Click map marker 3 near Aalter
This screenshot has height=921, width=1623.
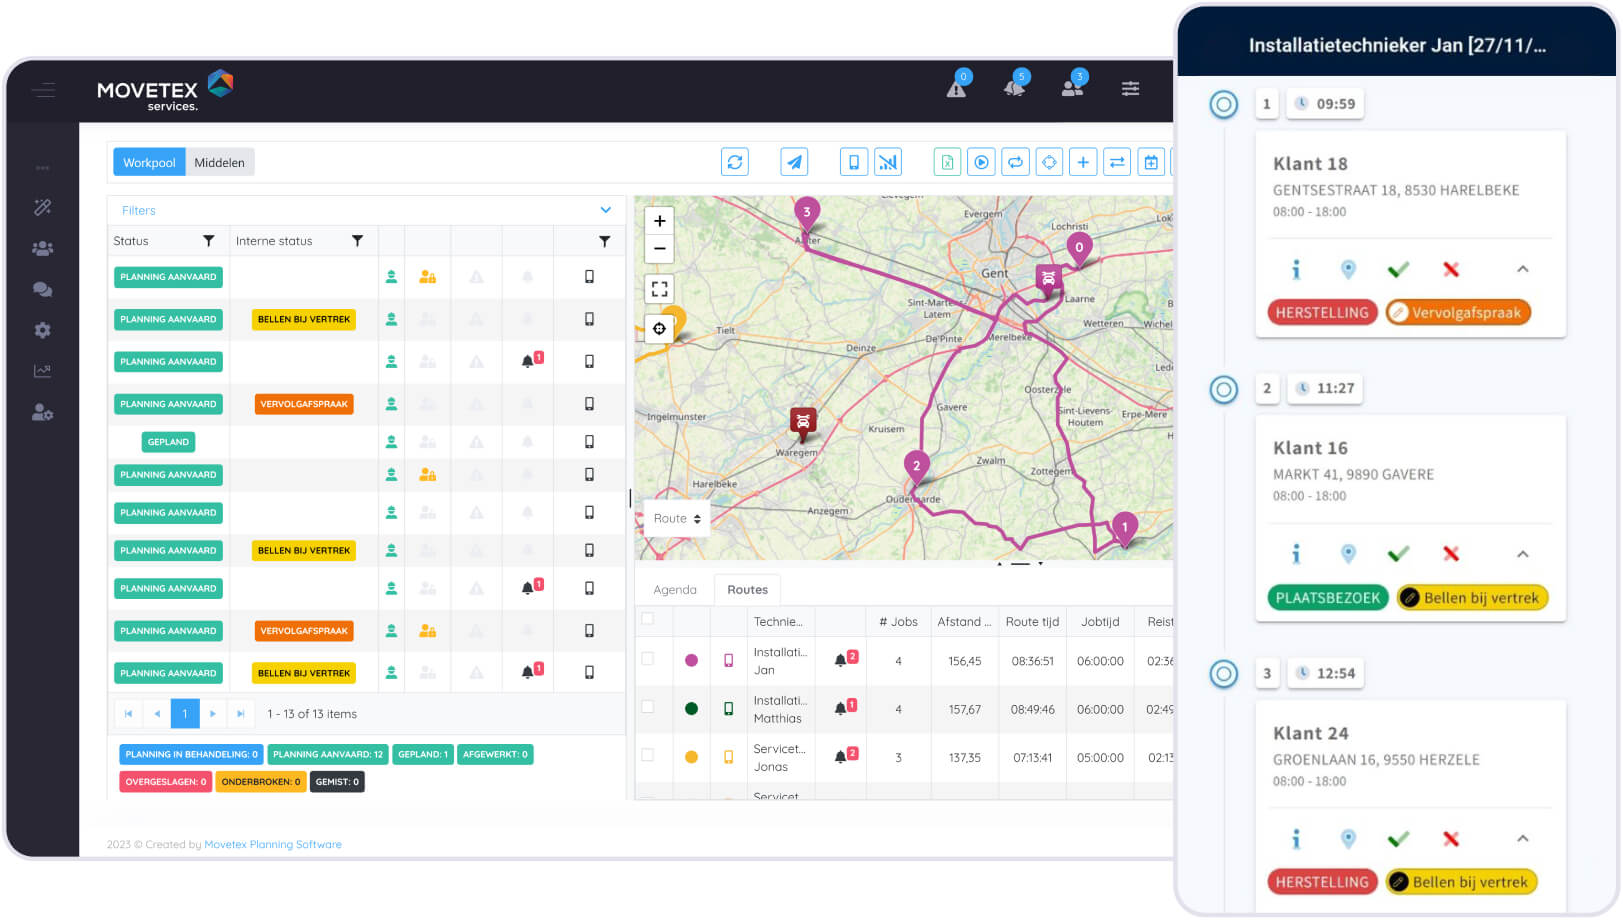[807, 214]
